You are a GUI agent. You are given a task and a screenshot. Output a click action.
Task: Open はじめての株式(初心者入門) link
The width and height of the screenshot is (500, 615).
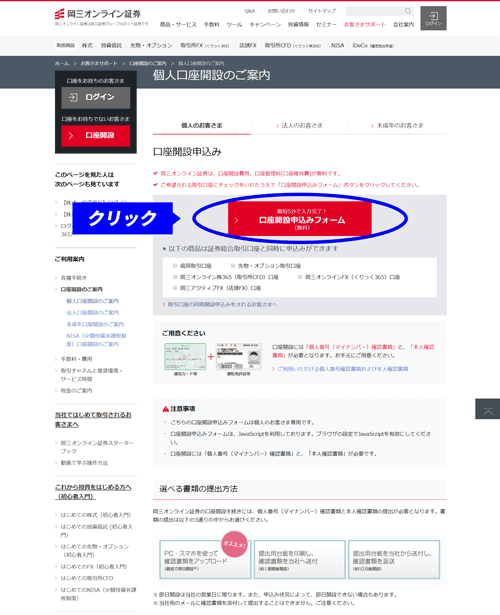[x=96, y=515]
